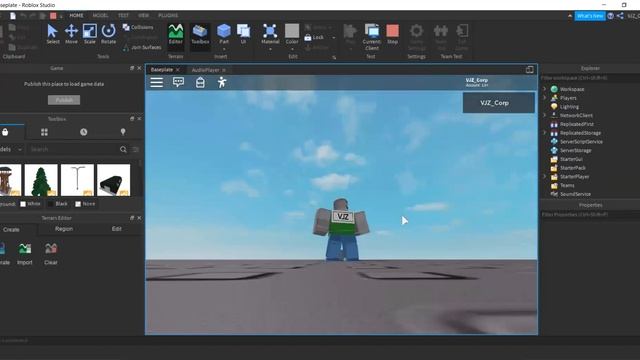
Task: Expand the Workspace tree node
Action: pyautogui.click(x=544, y=89)
